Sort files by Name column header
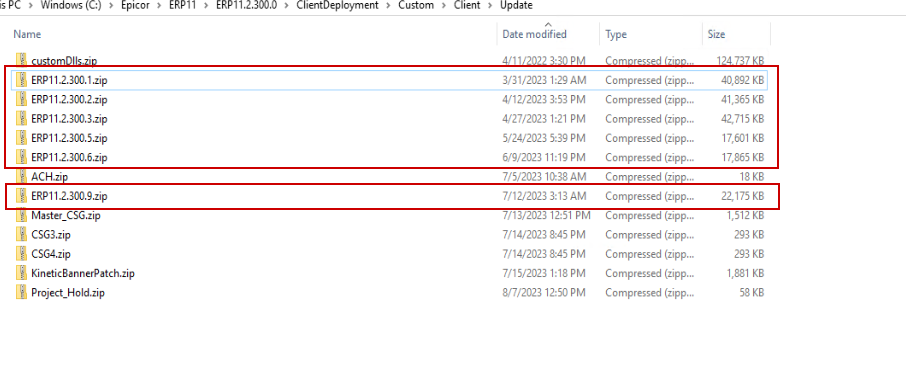This screenshot has height=378, width=906. [x=27, y=34]
